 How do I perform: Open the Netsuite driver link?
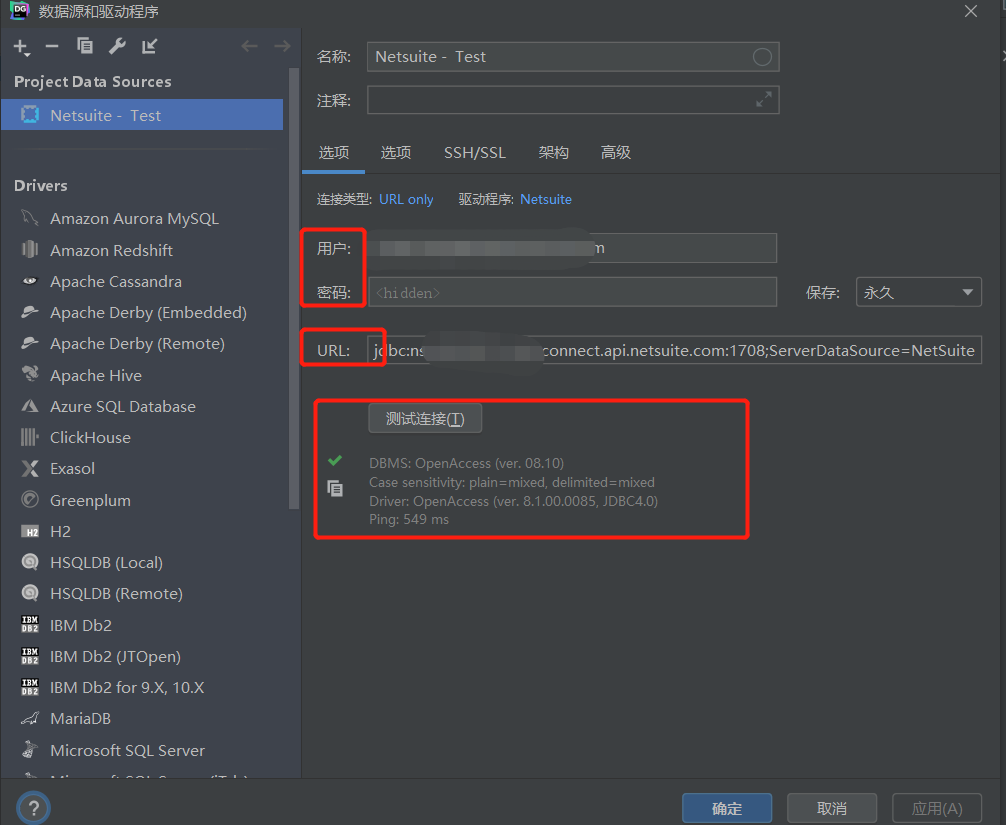pos(546,200)
